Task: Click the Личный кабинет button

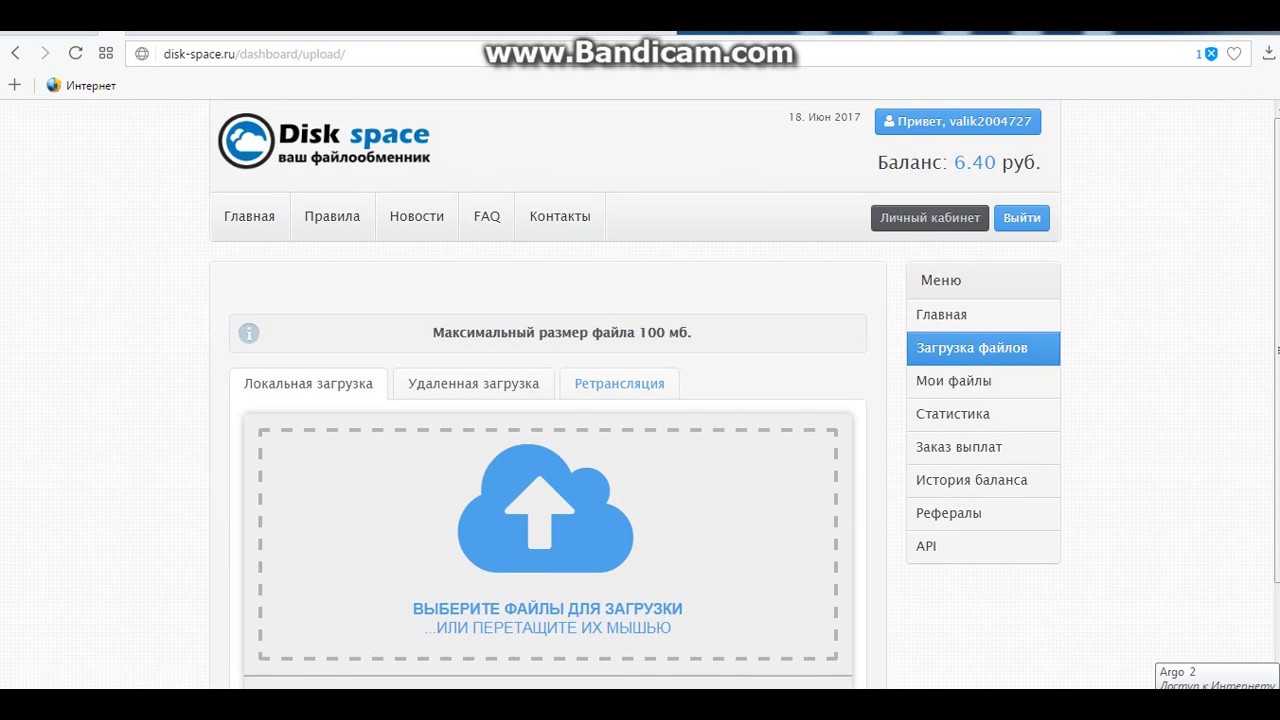Action: (x=930, y=218)
